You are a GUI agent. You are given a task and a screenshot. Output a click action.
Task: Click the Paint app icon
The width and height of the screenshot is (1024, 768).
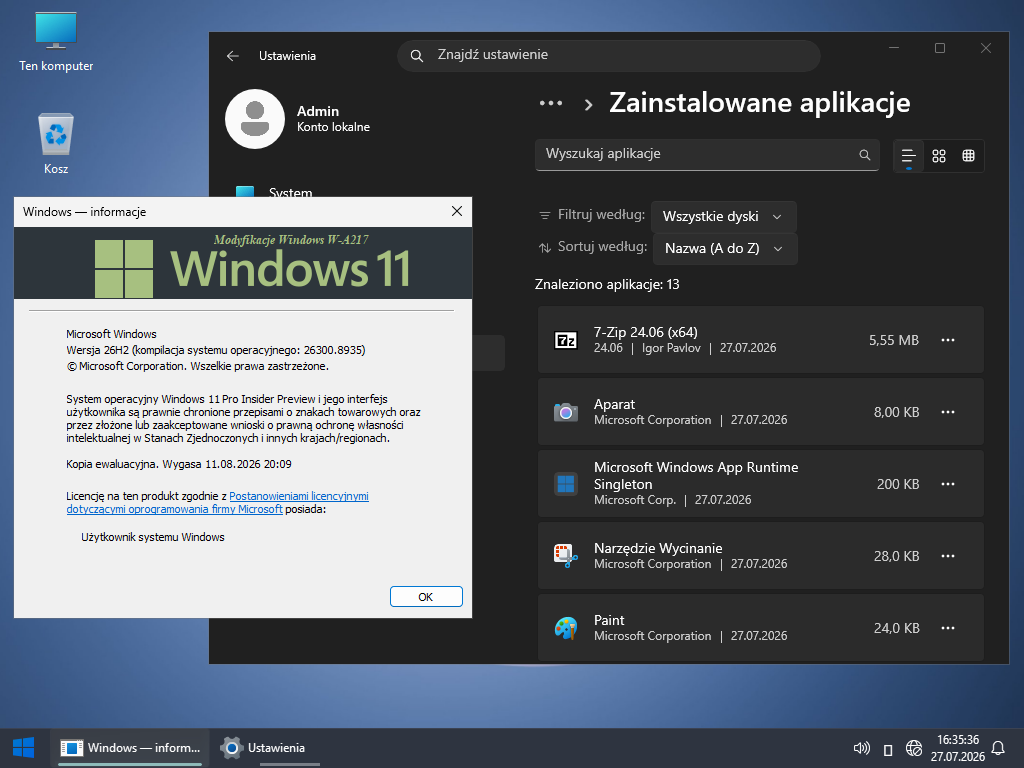point(566,628)
